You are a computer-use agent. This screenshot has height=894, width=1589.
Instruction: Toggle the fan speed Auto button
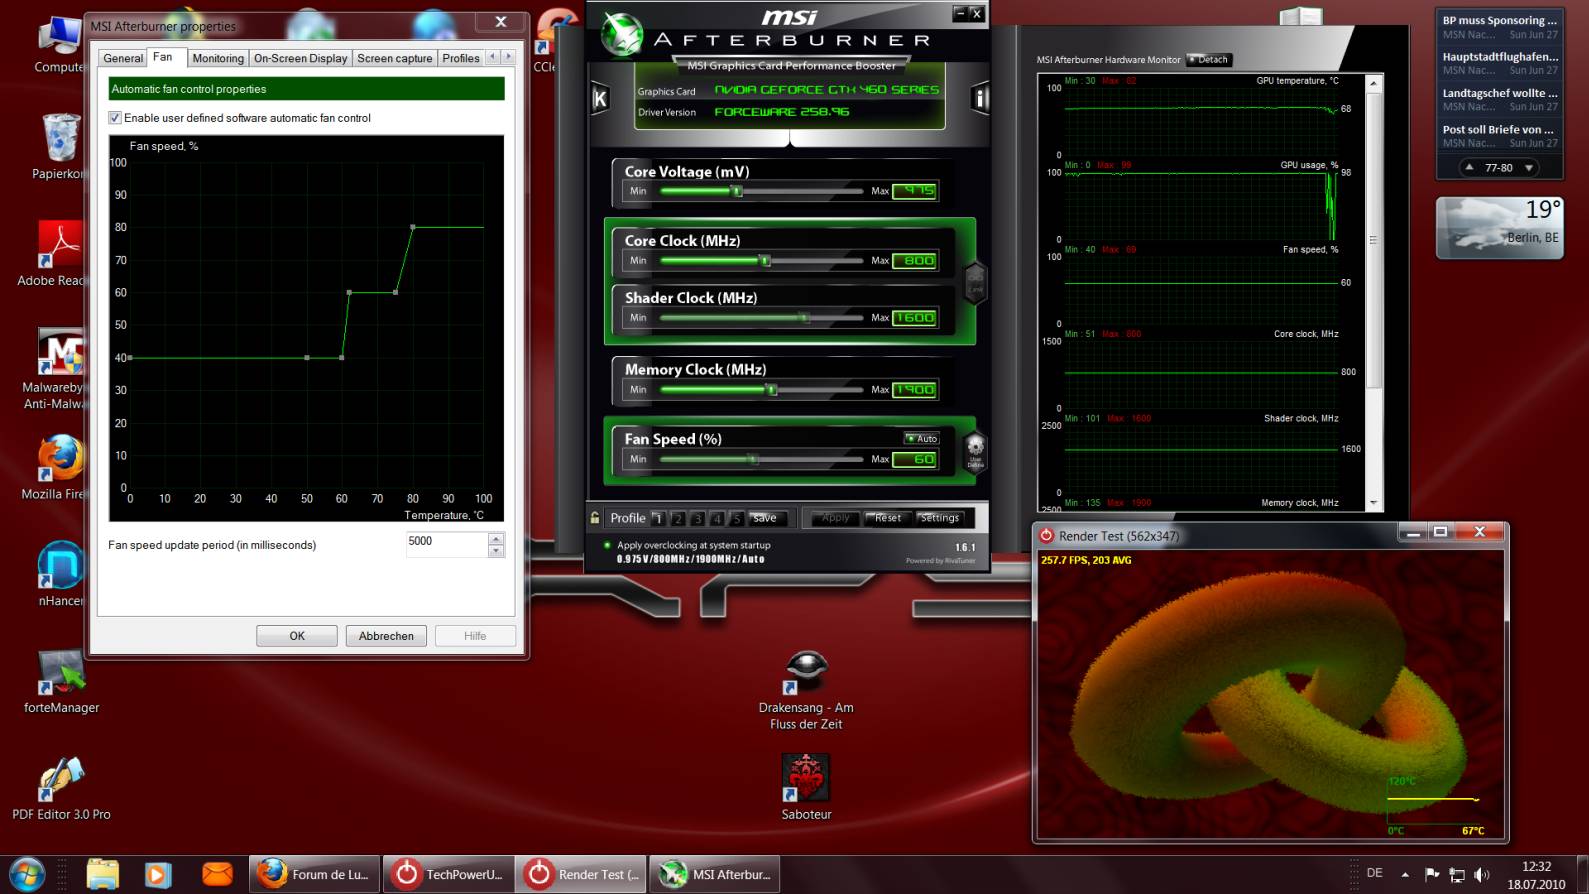click(922, 438)
